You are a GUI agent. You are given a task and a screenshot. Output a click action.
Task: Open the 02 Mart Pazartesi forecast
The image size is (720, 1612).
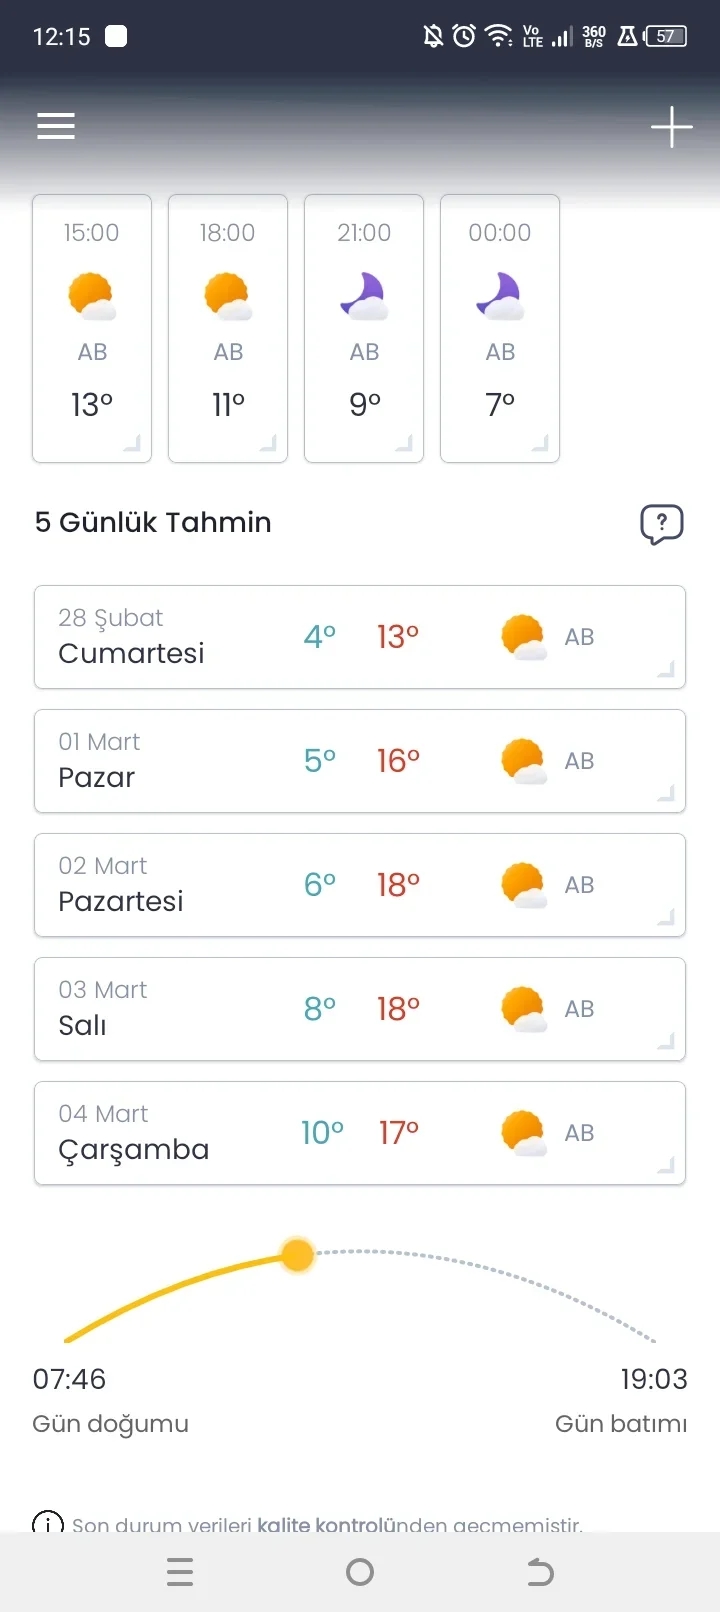(360, 885)
